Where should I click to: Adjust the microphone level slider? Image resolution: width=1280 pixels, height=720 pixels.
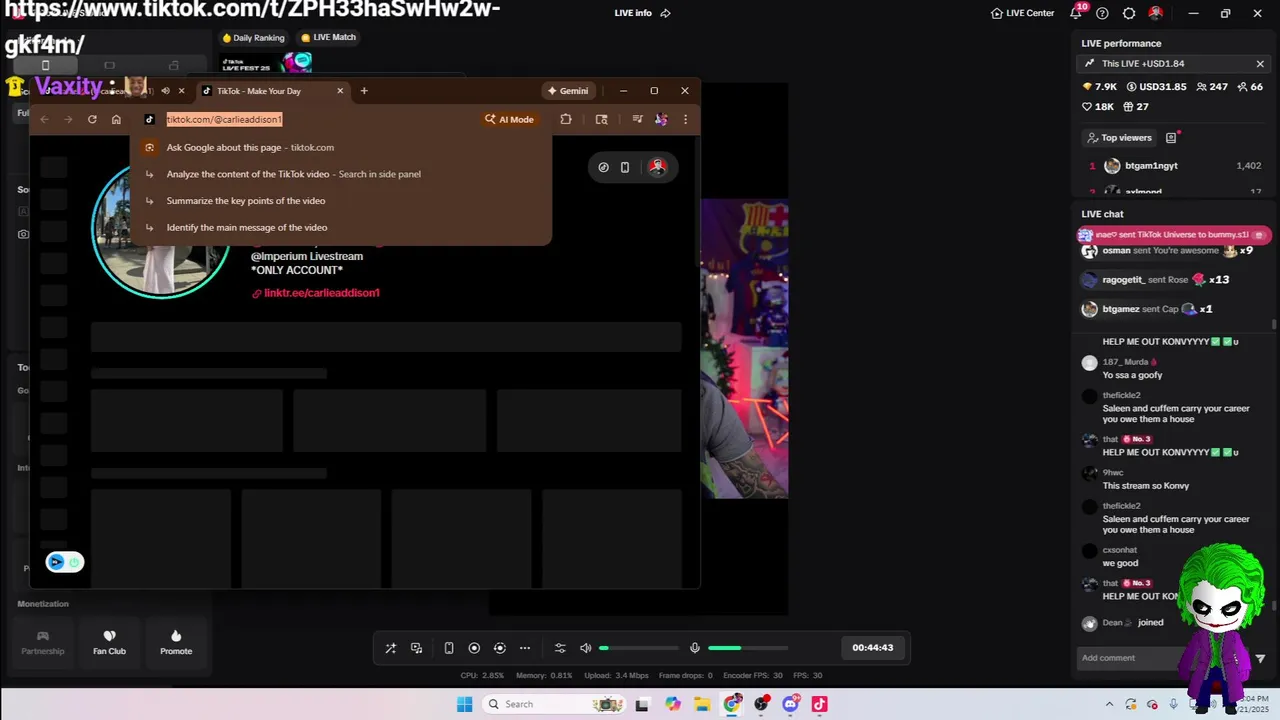(748, 648)
